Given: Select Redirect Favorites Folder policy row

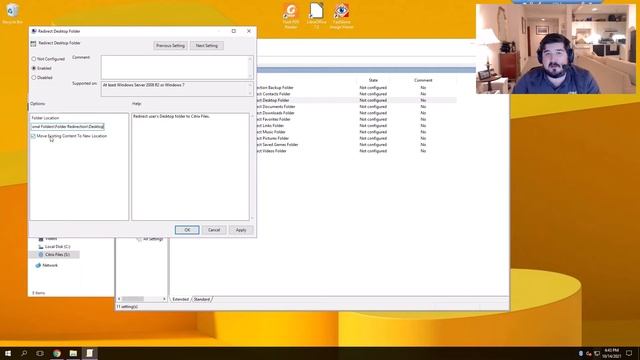Looking at the screenshot, I should click(355, 119).
